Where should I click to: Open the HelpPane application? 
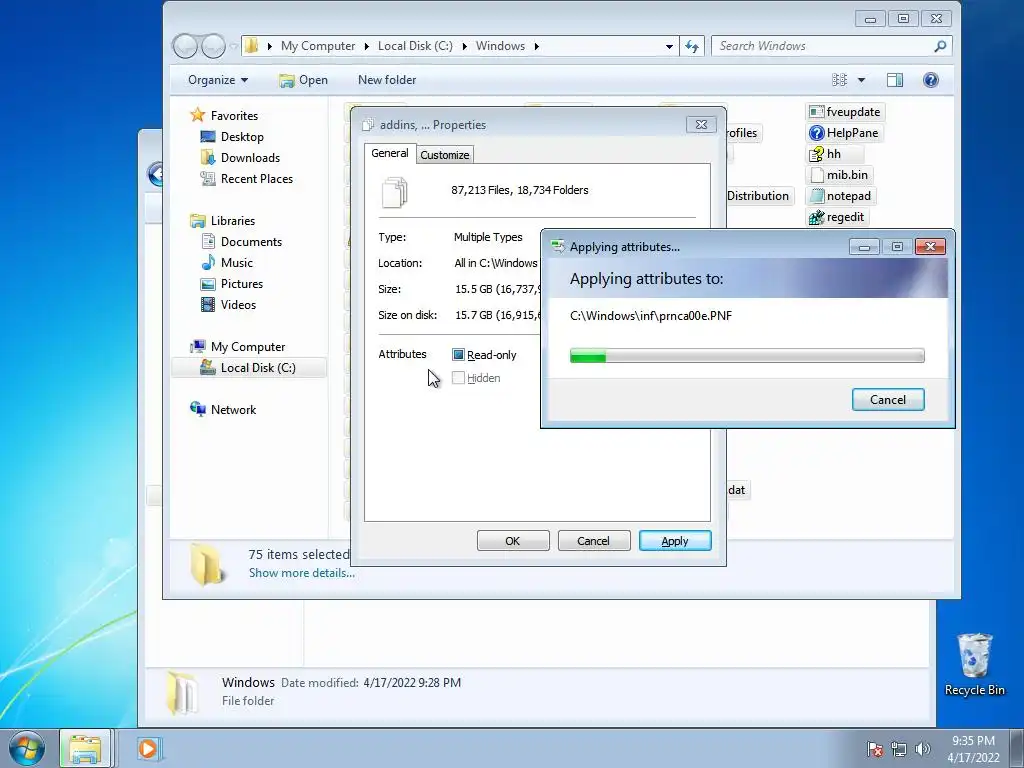click(x=844, y=133)
